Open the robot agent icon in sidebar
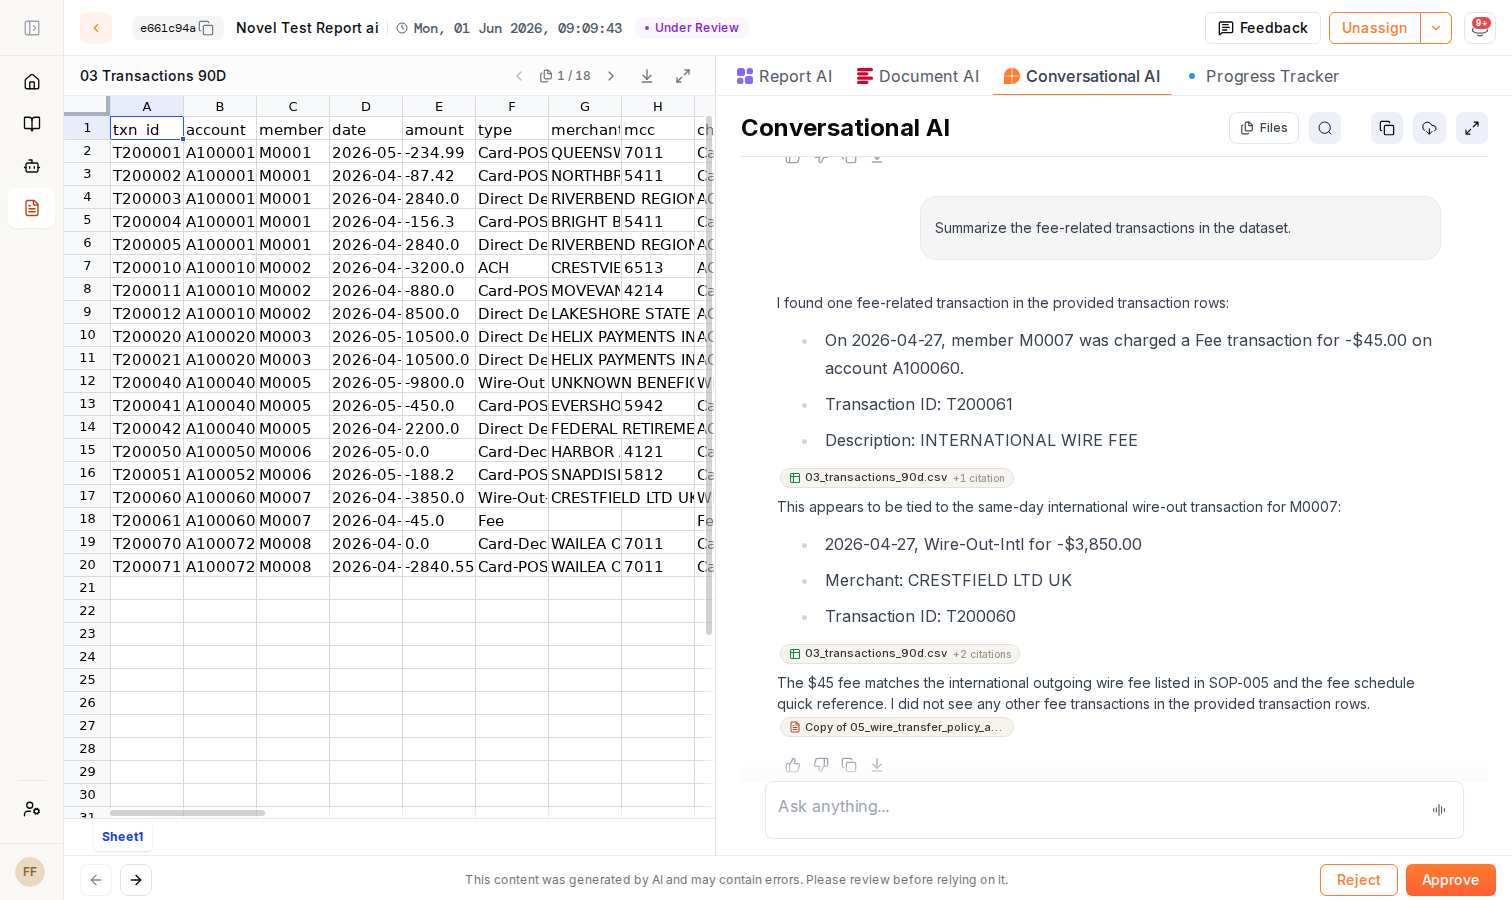This screenshot has height=900, width=1512. [x=32, y=166]
